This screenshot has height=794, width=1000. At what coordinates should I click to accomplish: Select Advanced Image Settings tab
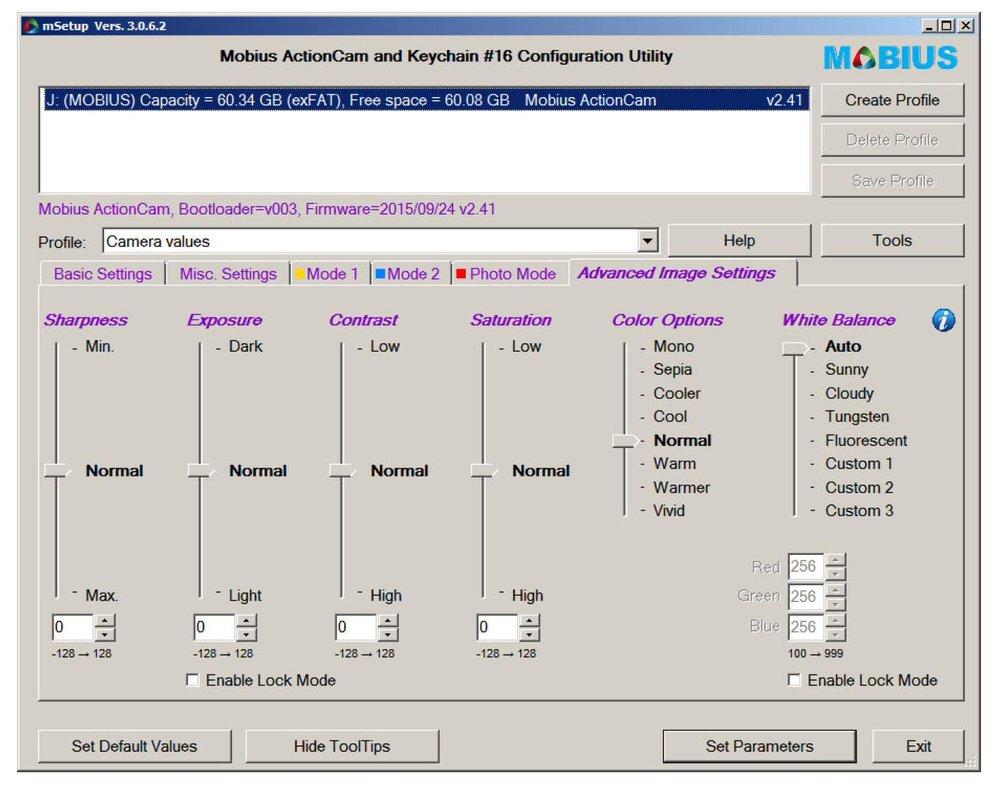coord(682,273)
